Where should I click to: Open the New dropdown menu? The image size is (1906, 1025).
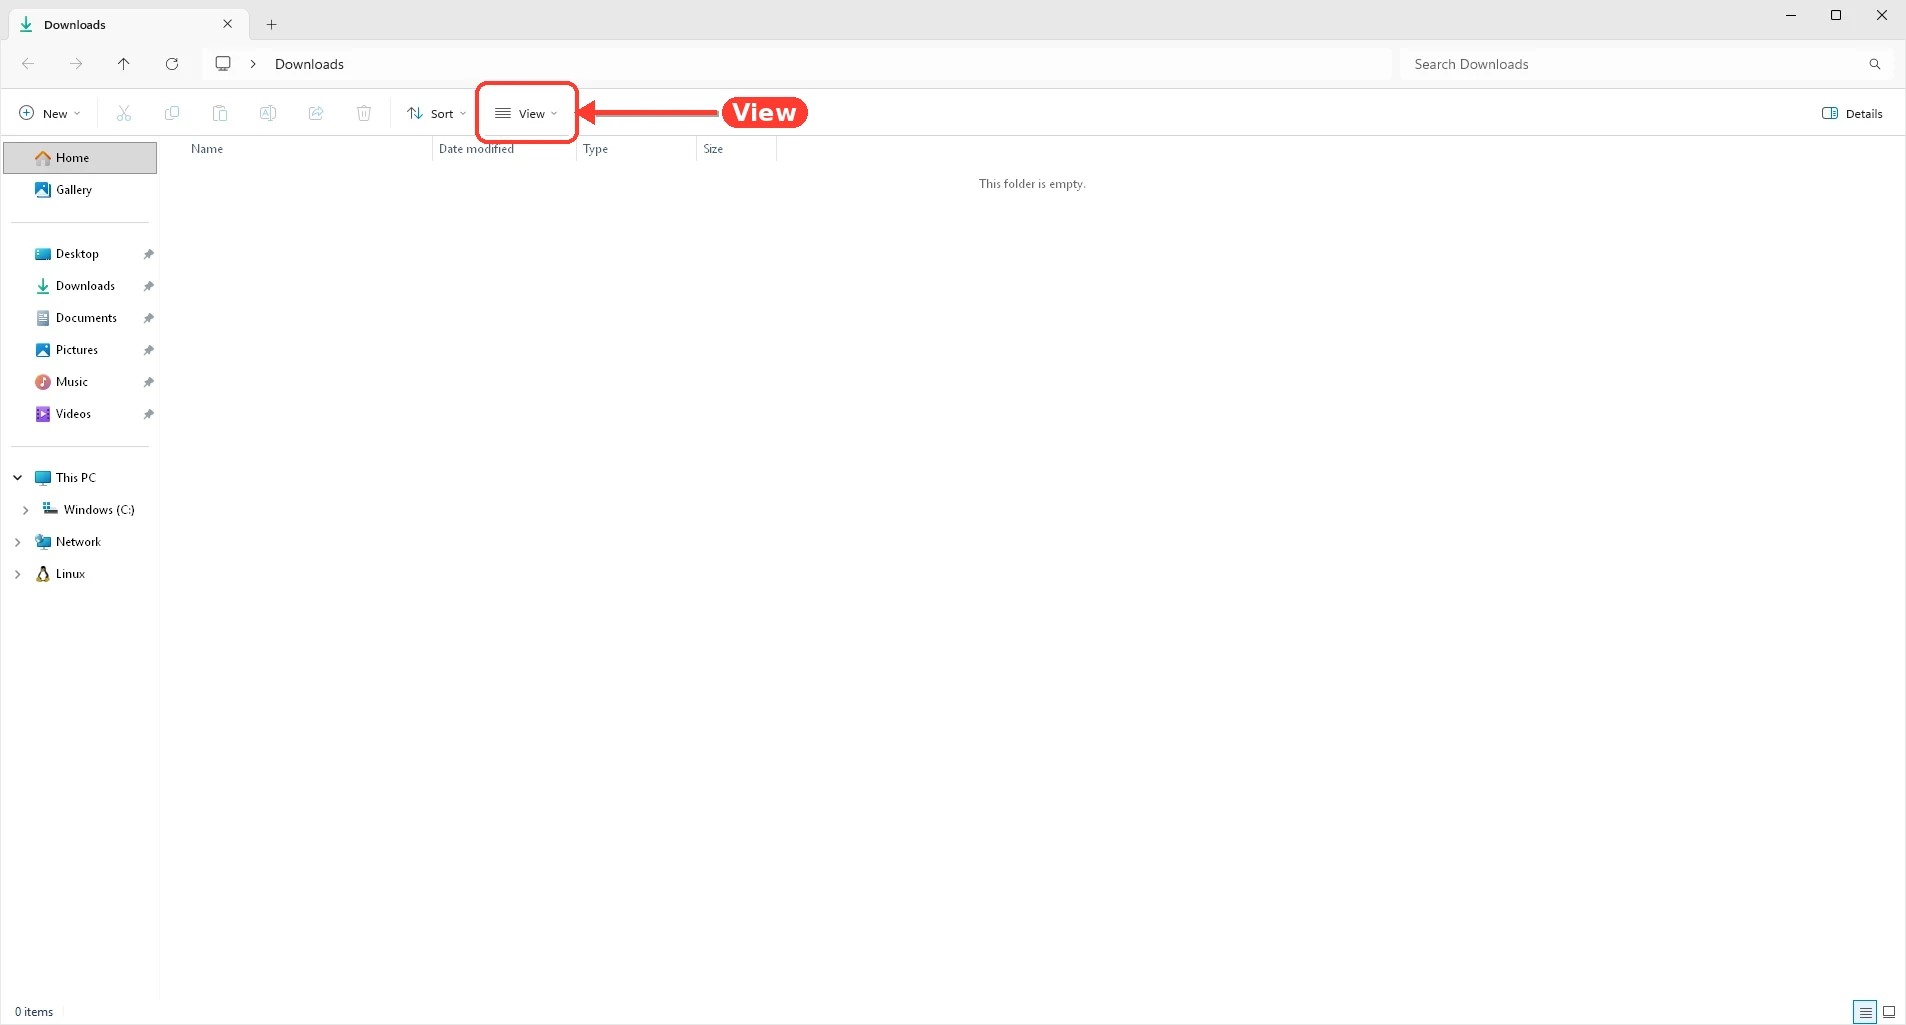(50, 114)
